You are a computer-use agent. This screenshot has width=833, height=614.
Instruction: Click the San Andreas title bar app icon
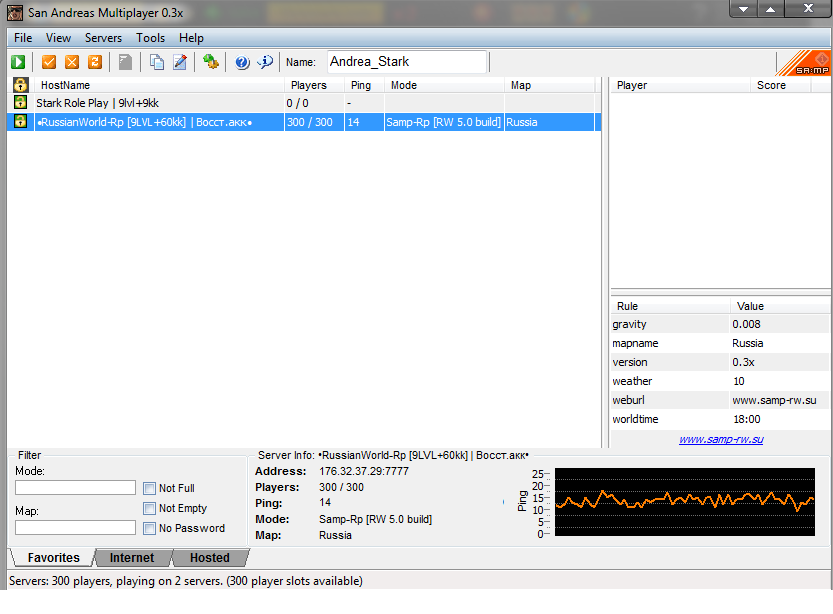pos(15,13)
